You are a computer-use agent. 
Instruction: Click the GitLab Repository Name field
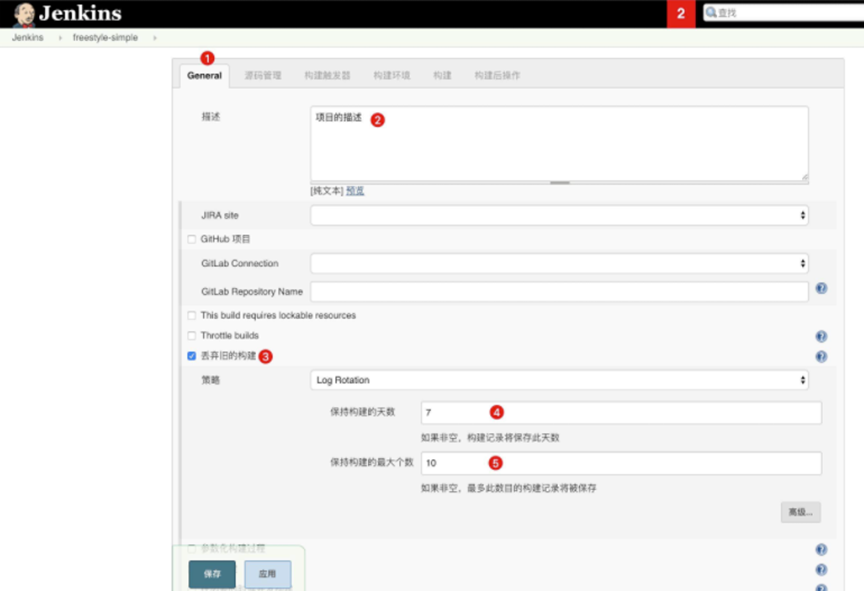pyautogui.click(x=559, y=292)
